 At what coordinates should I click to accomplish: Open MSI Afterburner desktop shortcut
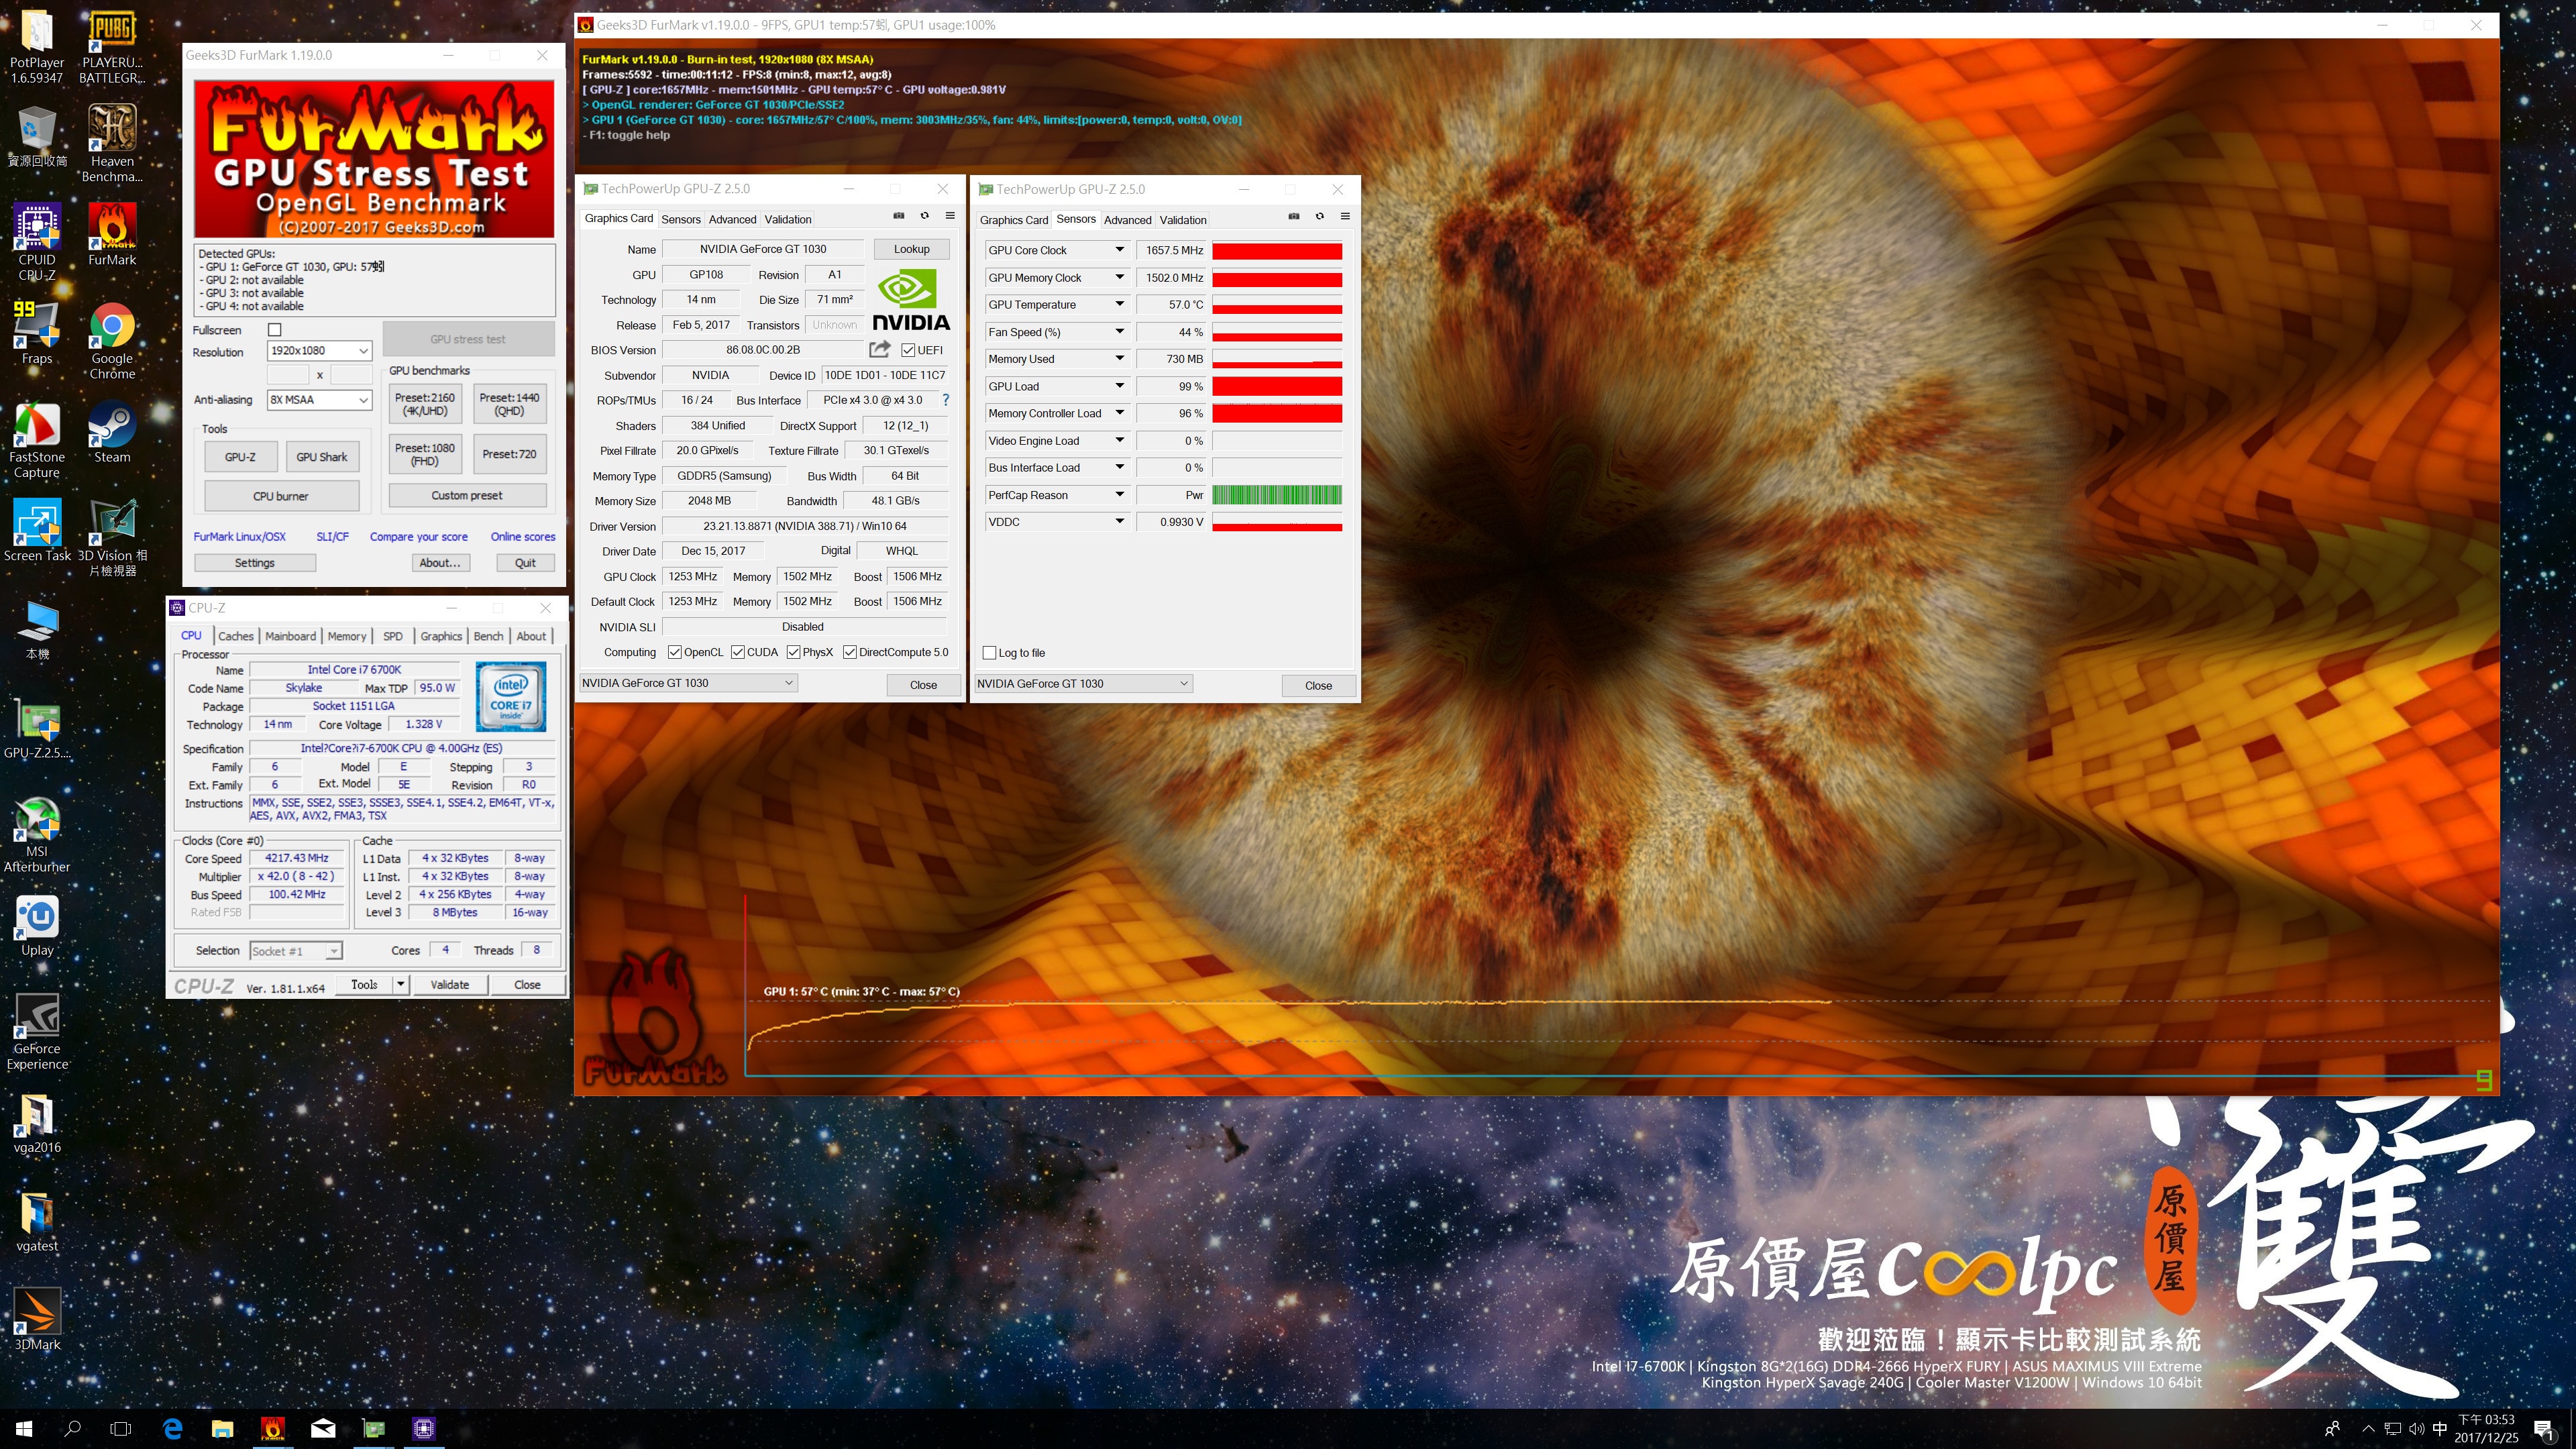click(37, 834)
